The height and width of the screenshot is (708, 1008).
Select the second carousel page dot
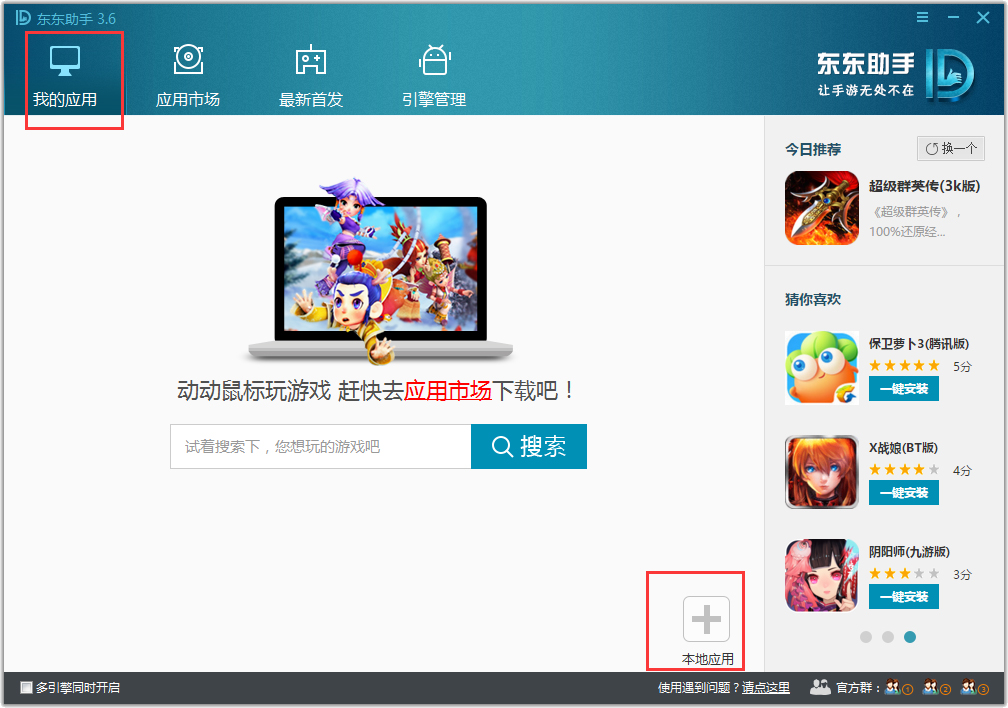tap(888, 637)
